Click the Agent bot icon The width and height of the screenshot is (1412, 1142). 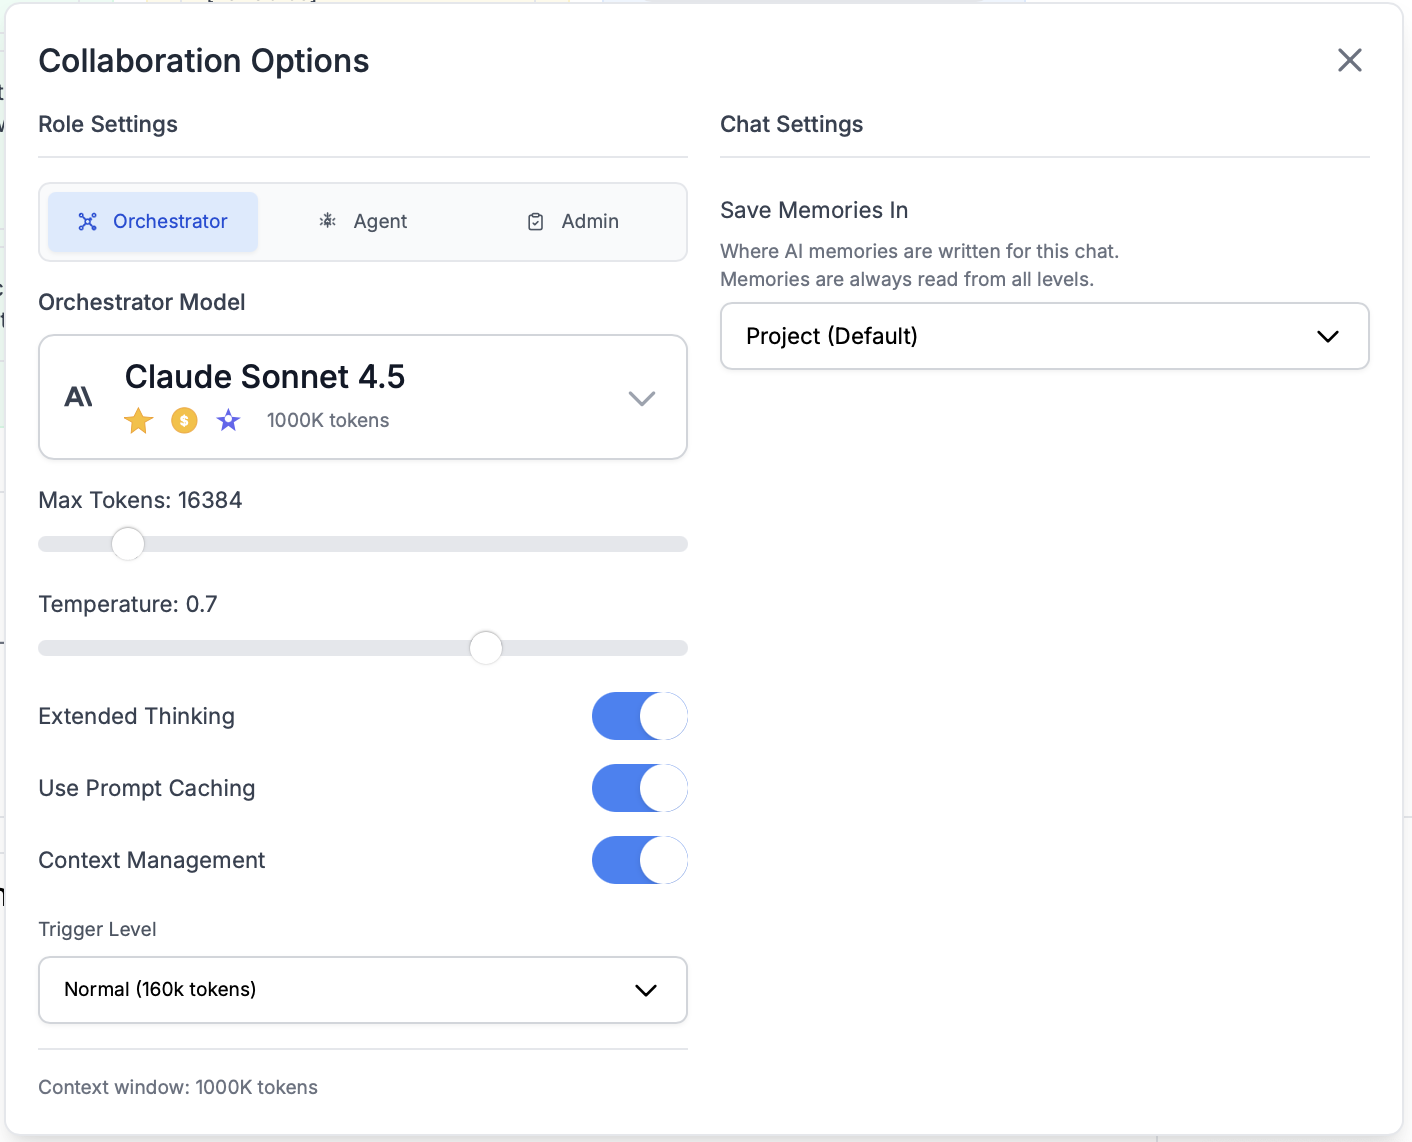(x=328, y=221)
